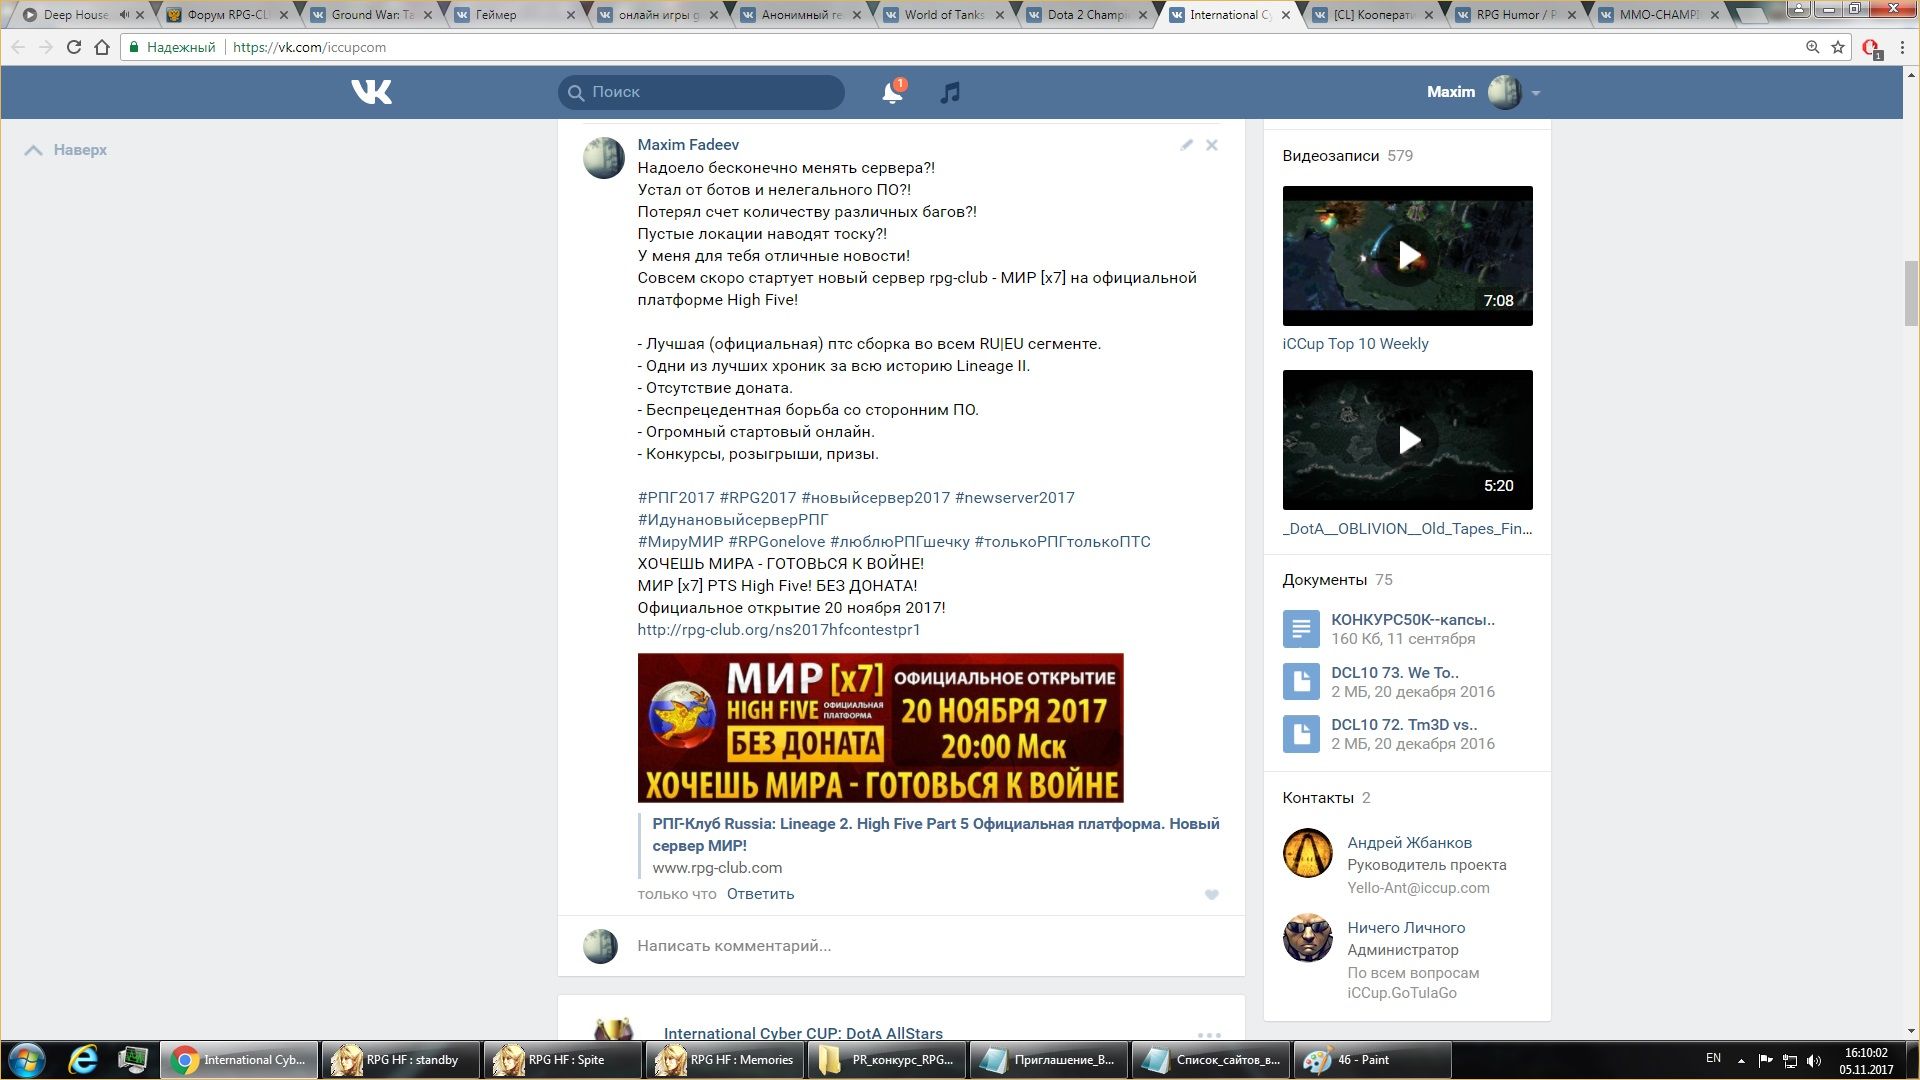
Task: Open the Opera-style extension icon
Action: click(x=1871, y=48)
